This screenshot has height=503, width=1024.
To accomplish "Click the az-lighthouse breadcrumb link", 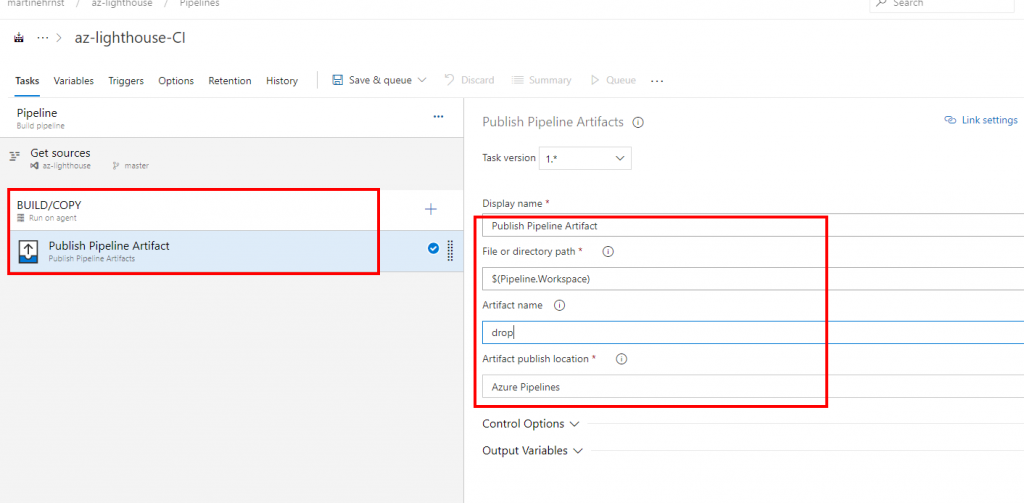I will click(x=123, y=3).
